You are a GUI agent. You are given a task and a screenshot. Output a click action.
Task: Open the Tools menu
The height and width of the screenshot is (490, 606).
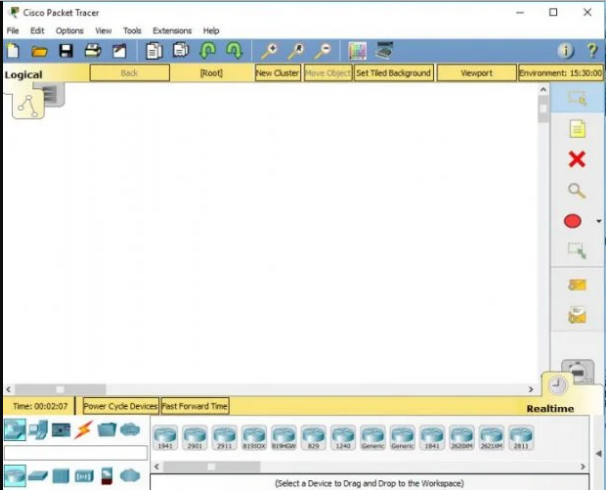pyautogui.click(x=132, y=31)
